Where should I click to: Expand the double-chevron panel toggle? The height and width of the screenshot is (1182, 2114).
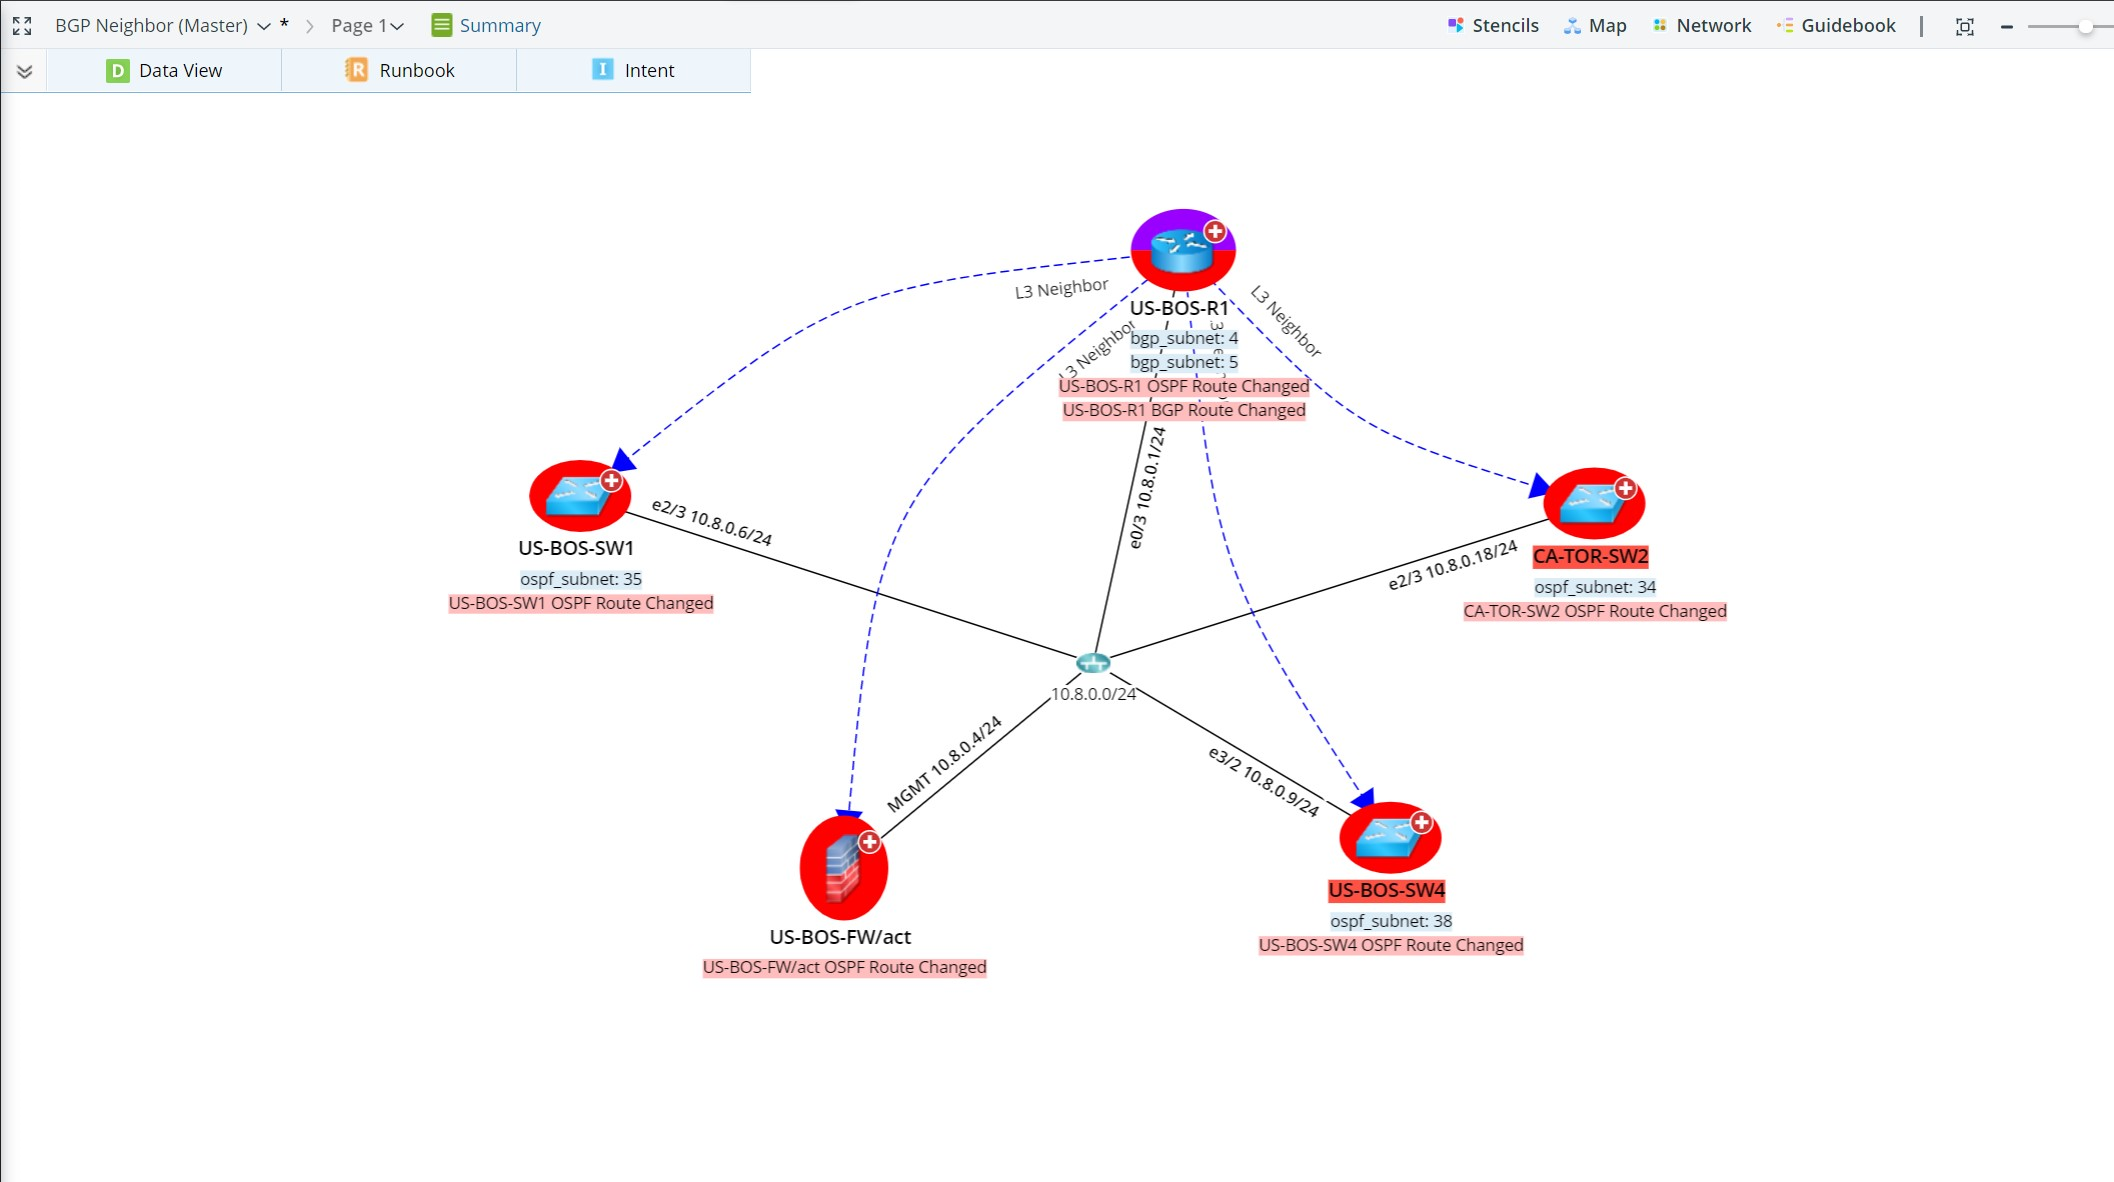tap(25, 71)
